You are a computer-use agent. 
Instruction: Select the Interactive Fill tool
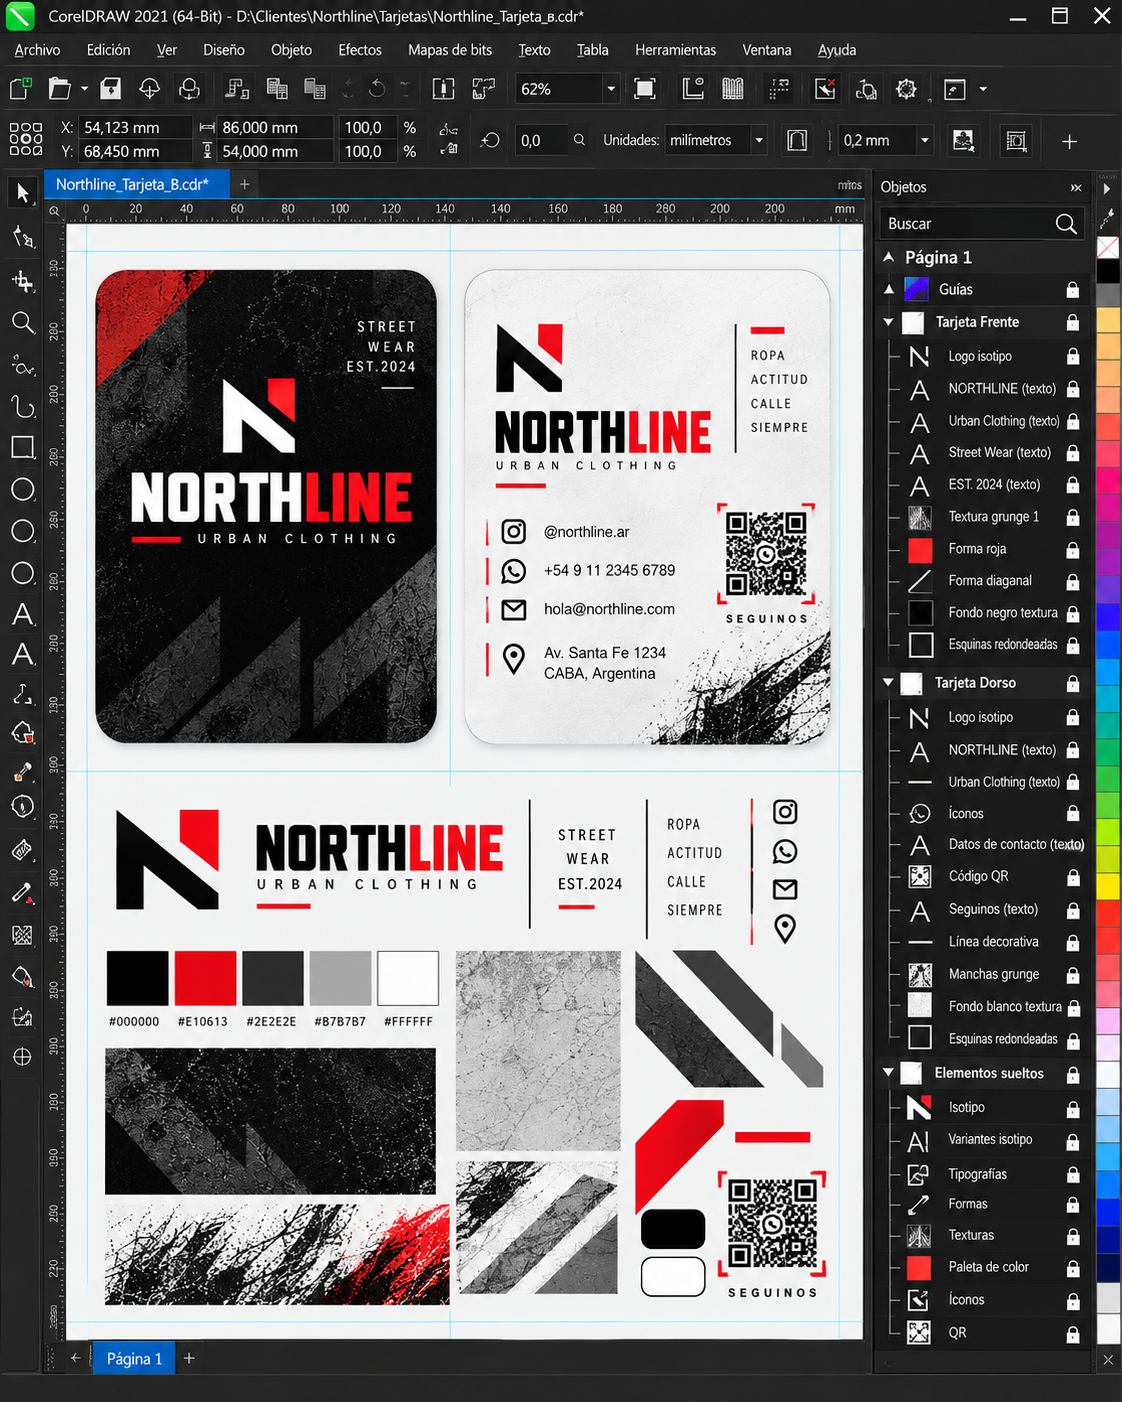click(22, 976)
